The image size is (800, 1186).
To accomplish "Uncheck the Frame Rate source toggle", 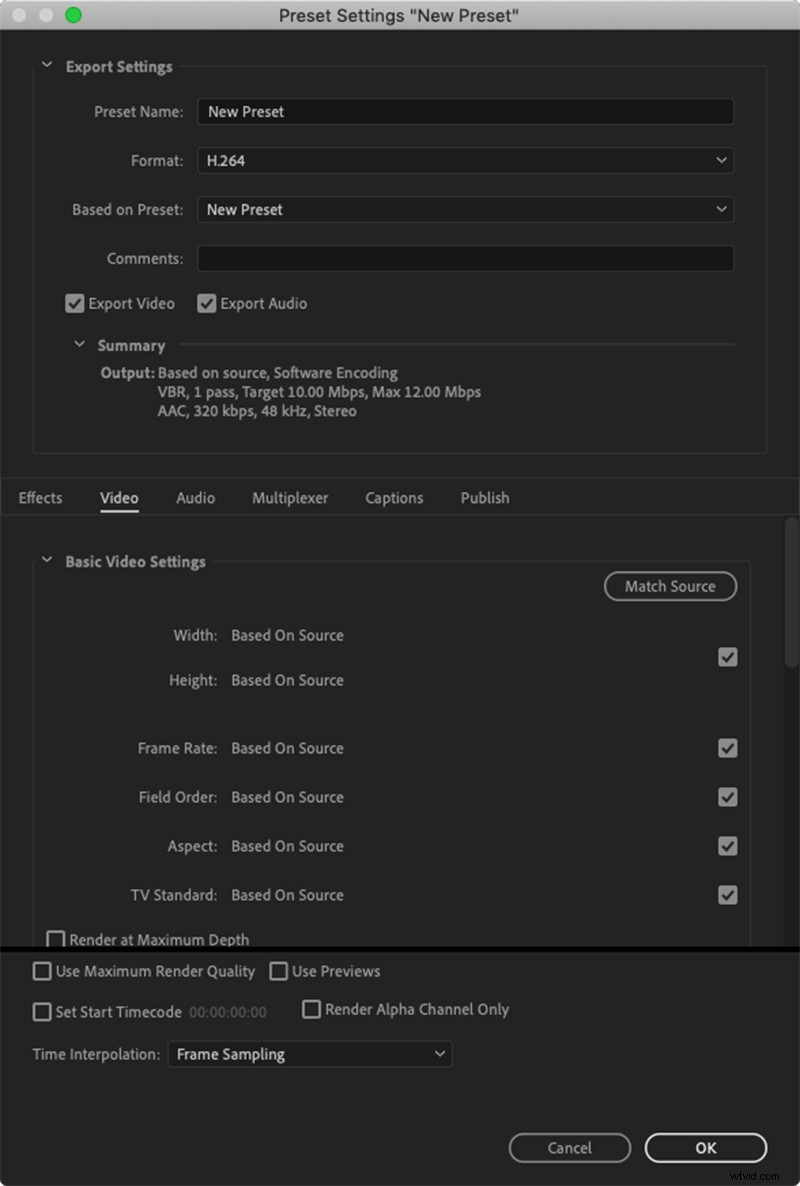I will (728, 748).
